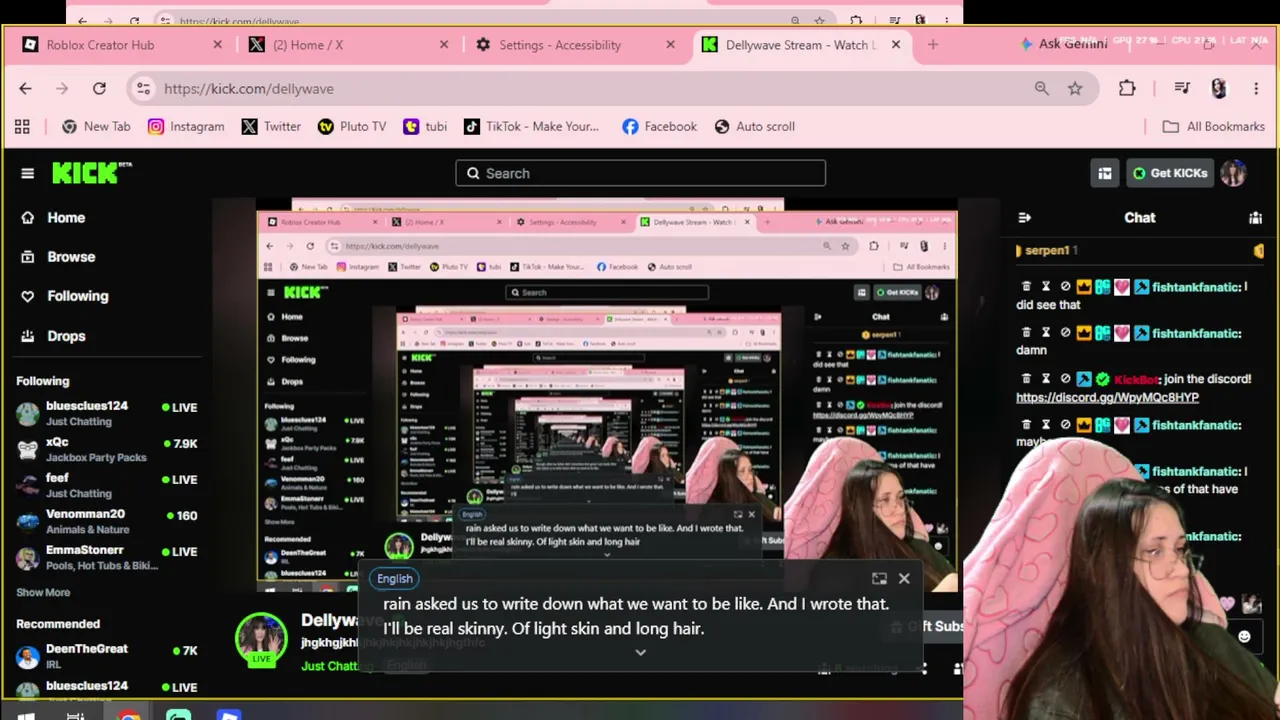View site information for kick.com
1280x720 pixels.
(144, 88)
